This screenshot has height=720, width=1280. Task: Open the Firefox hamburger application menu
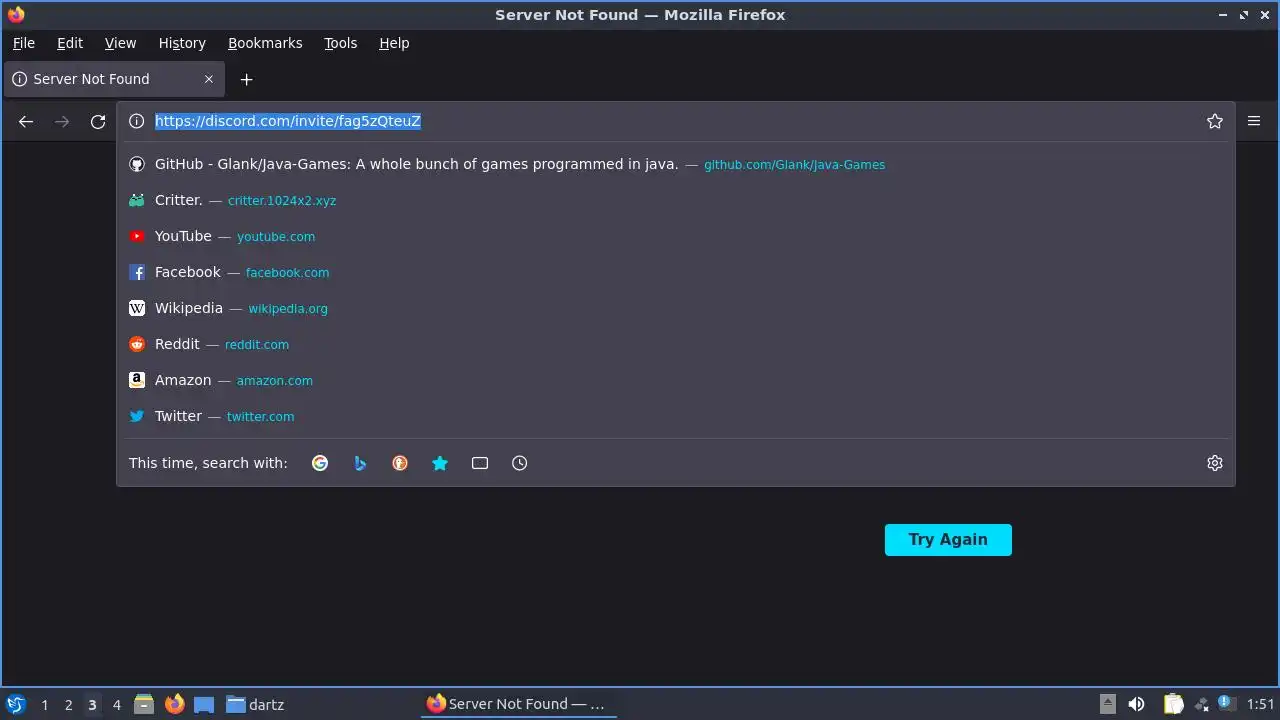coord(1254,121)
